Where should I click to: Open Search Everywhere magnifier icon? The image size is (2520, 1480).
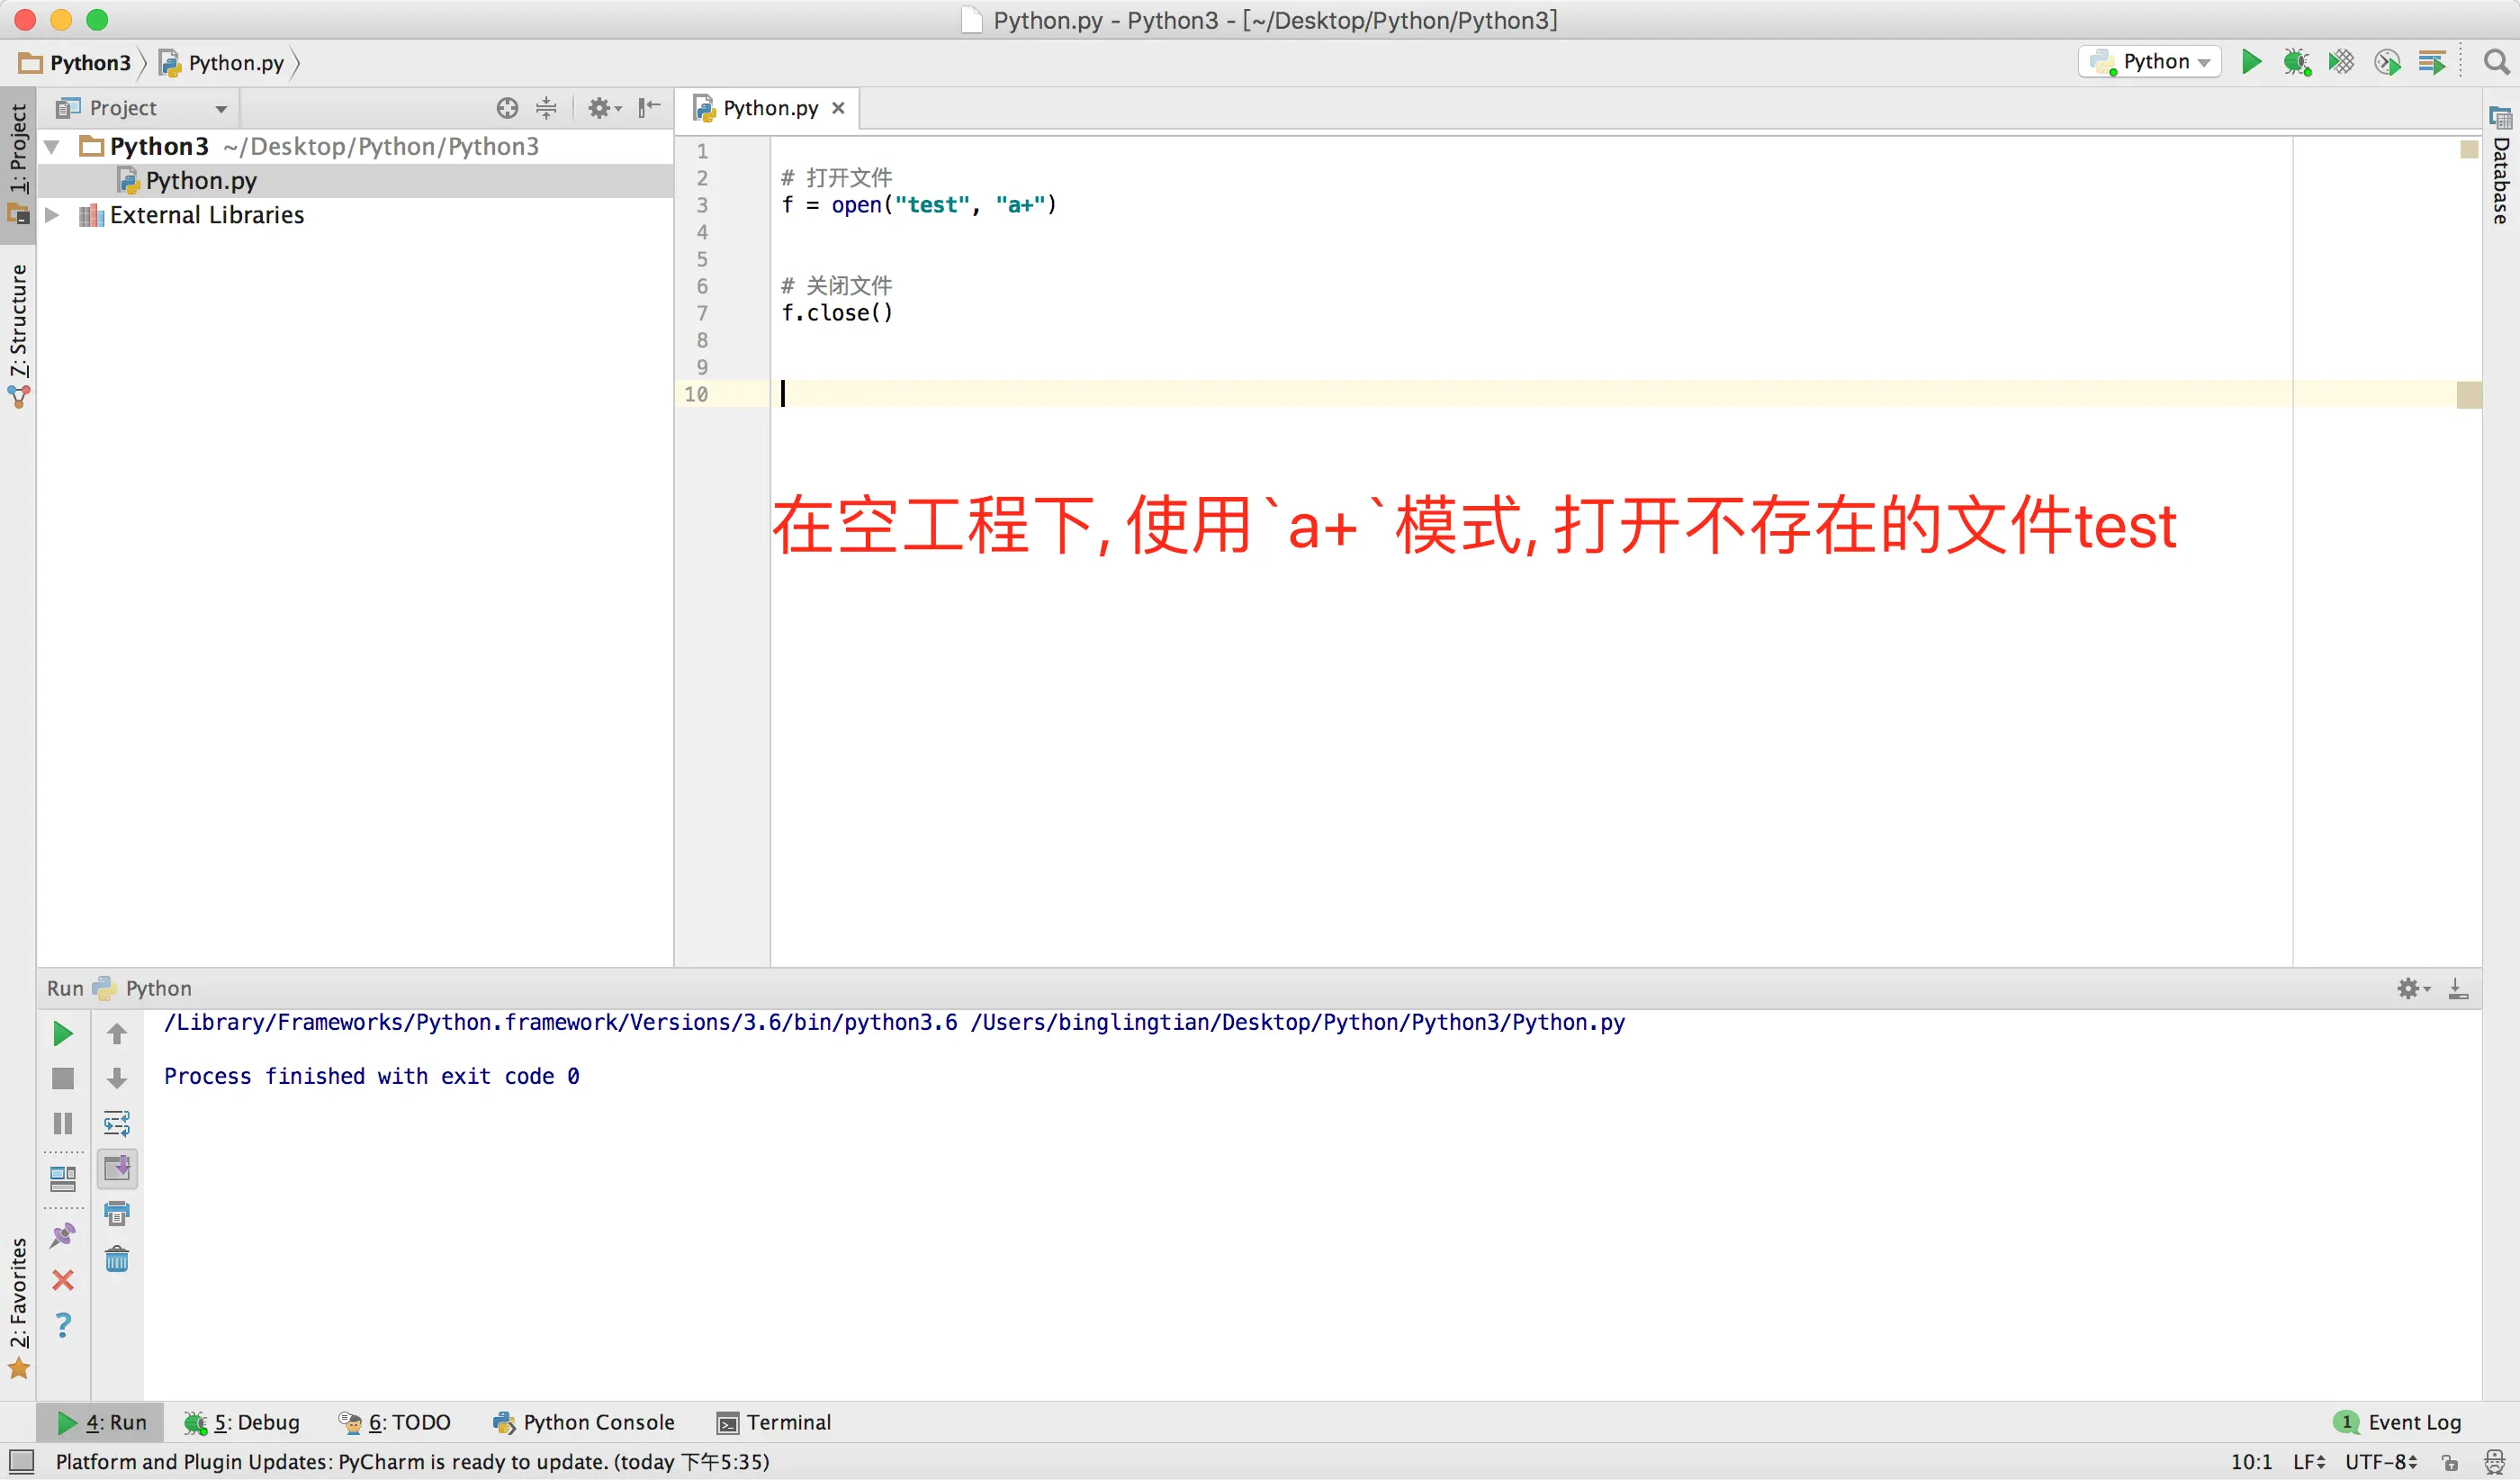coord(2496,62)
